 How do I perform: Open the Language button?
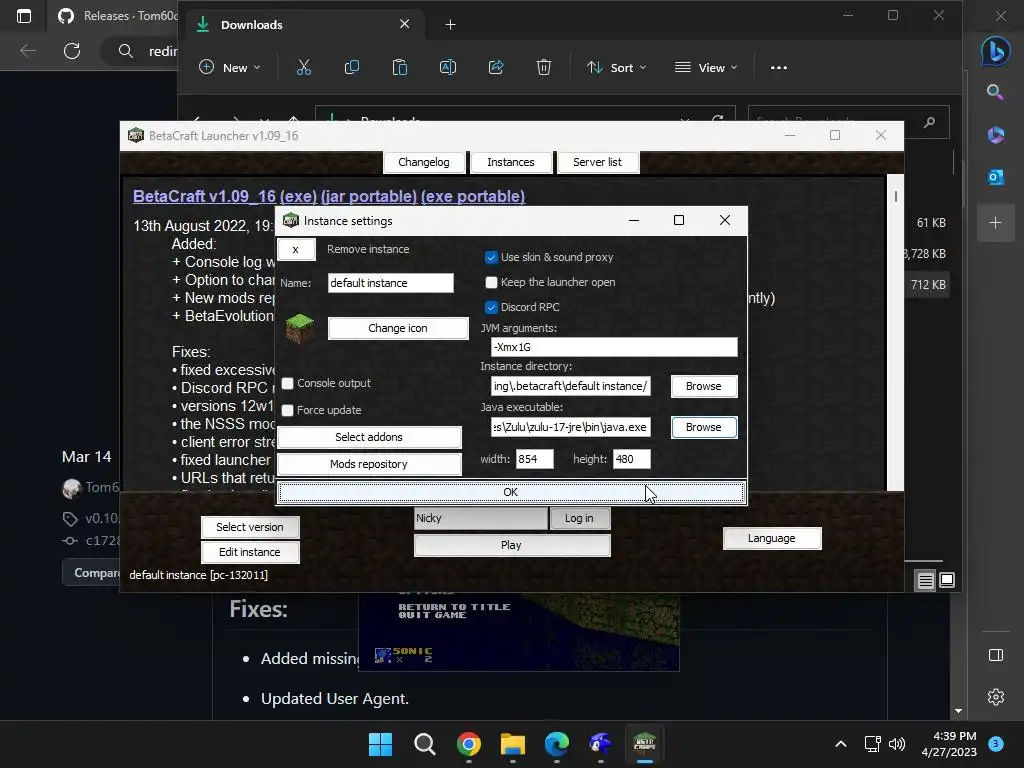(x=772, y=538)
